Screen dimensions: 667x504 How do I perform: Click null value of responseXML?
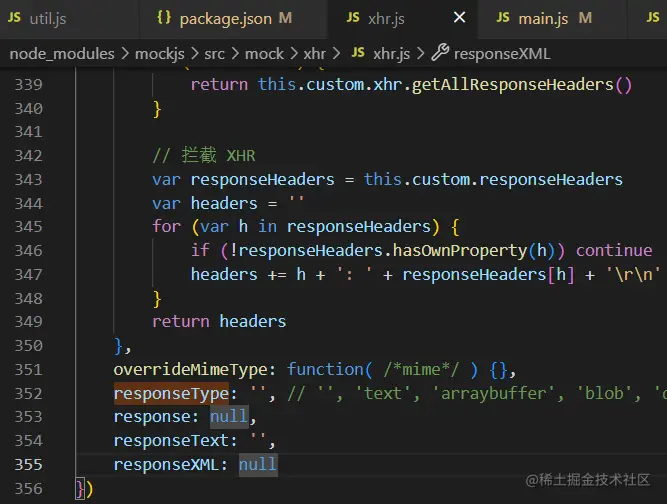pos(258,464)
